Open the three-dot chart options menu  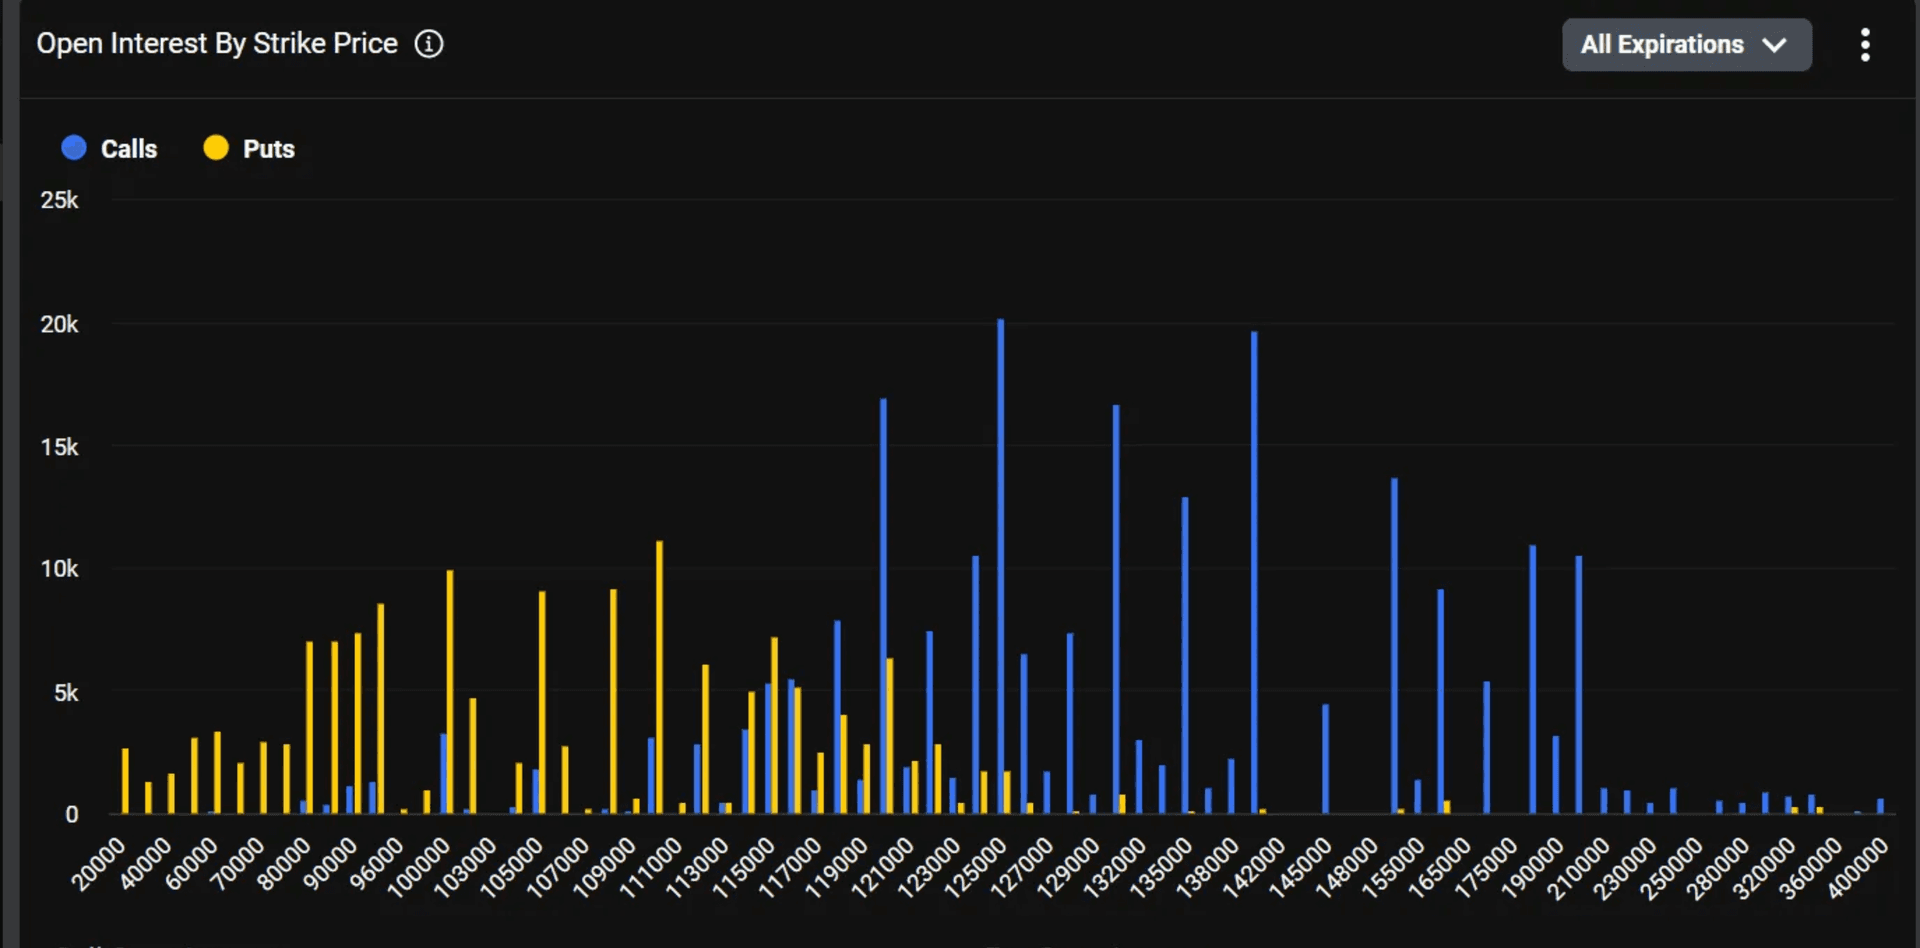[1865, 45]
